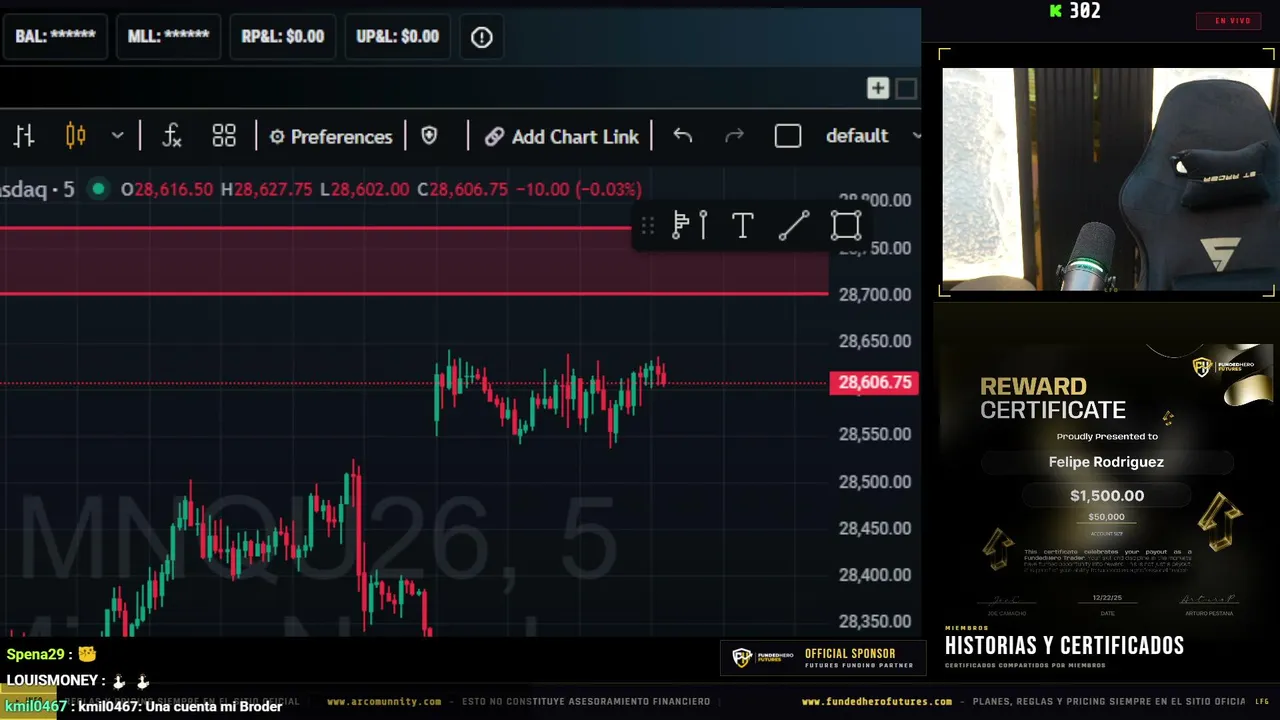The image size is (1280, 720).
Task: Click the BAL balance box
Action: 55,37
